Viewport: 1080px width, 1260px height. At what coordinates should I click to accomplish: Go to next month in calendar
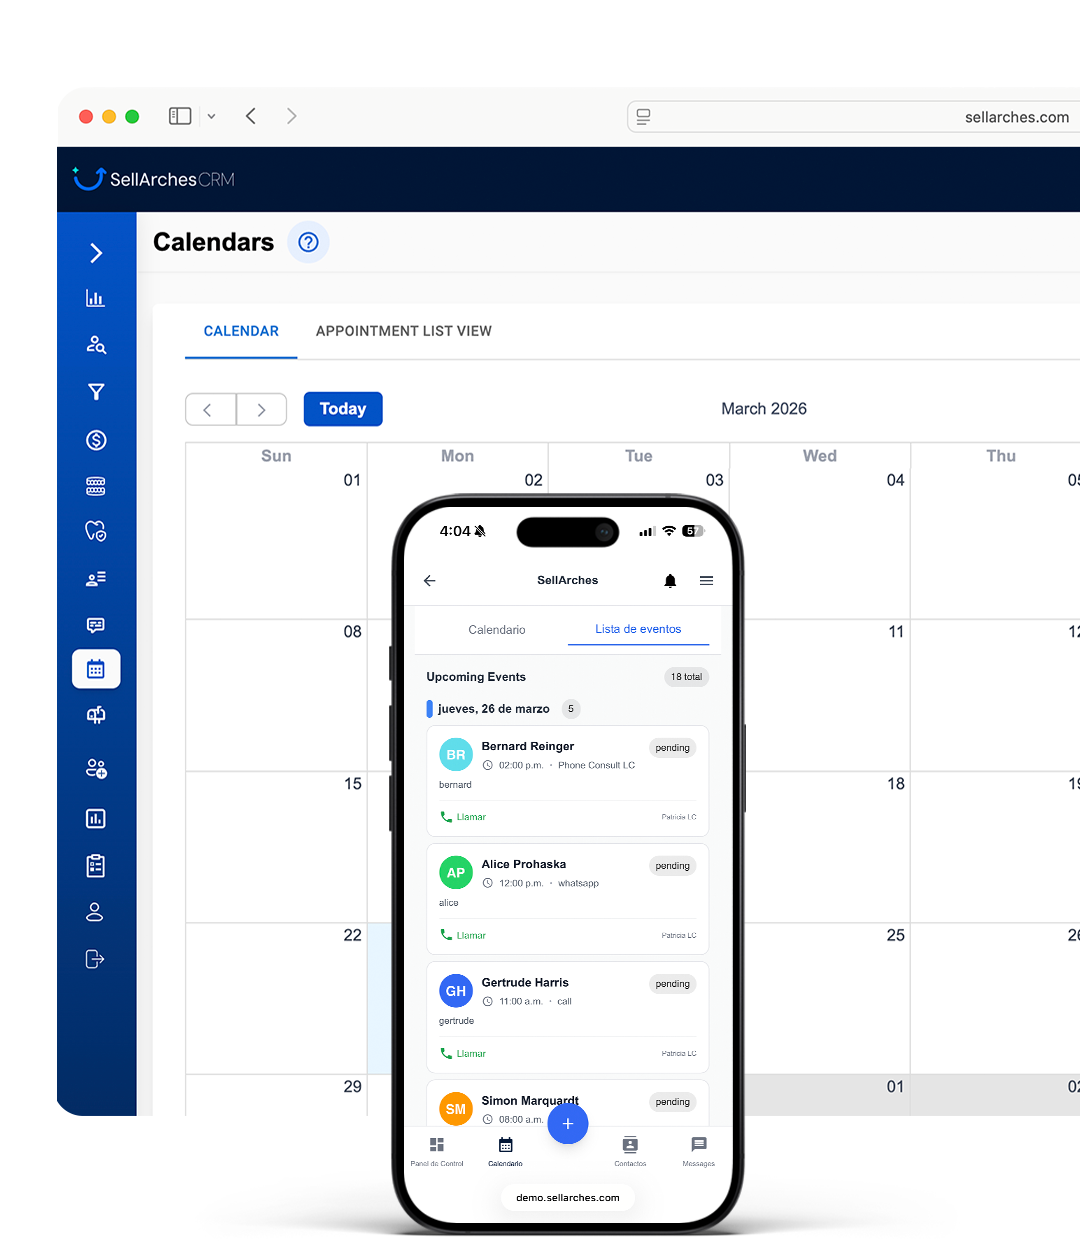coord(262,409)
